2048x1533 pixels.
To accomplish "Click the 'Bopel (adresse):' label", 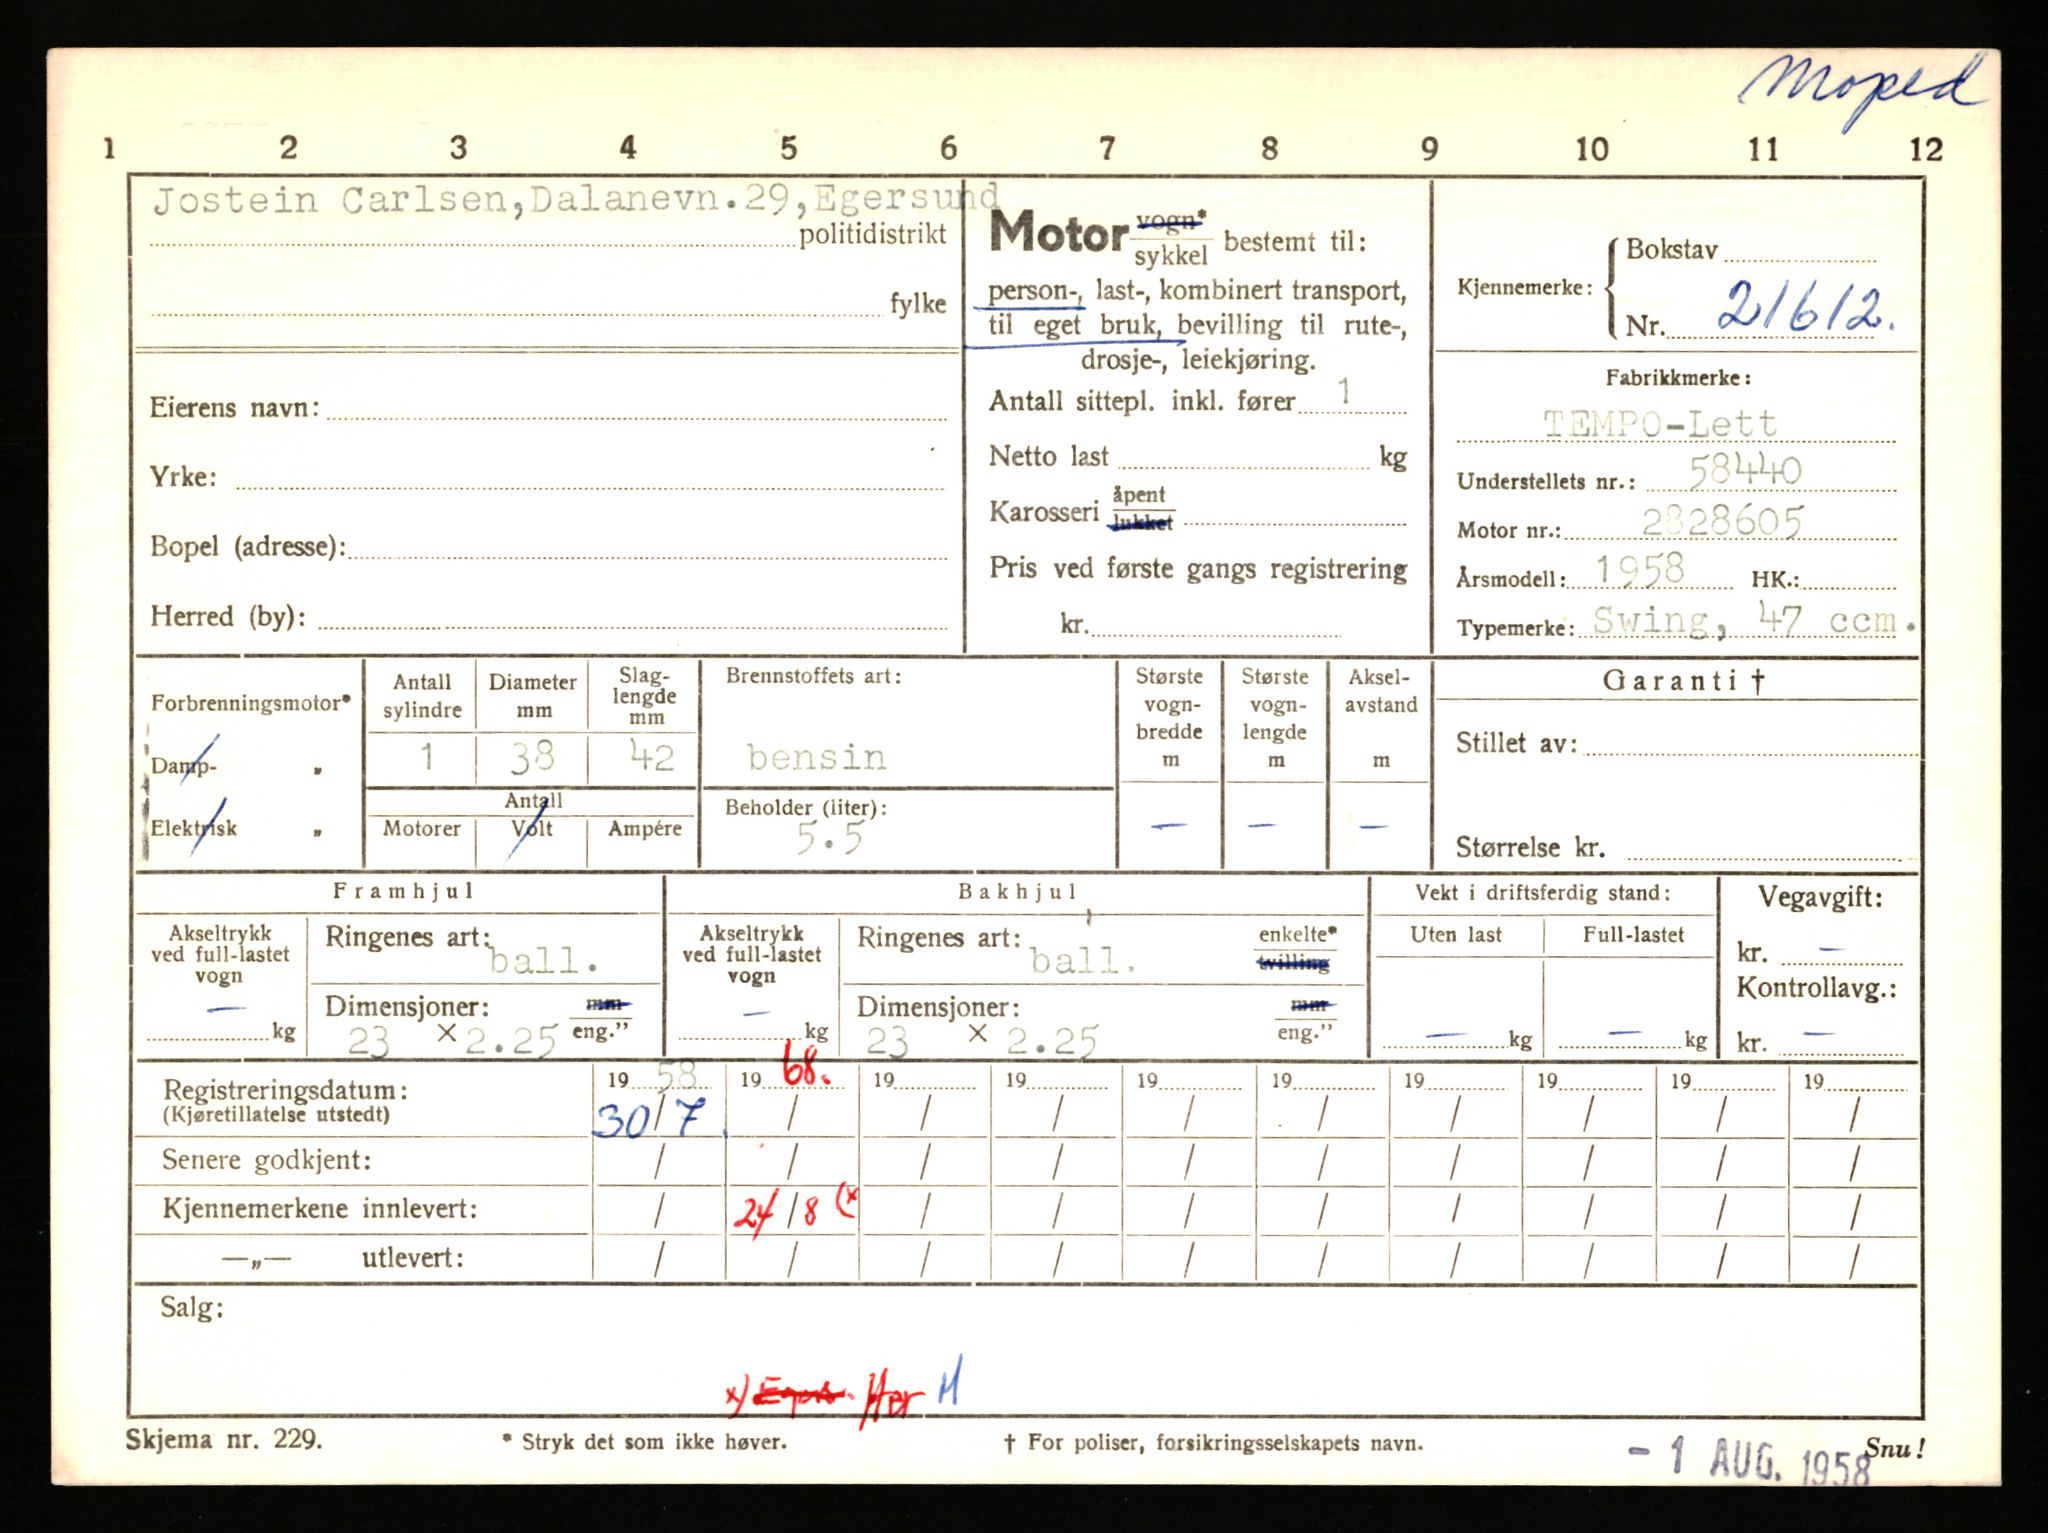I will coord(248,547).
